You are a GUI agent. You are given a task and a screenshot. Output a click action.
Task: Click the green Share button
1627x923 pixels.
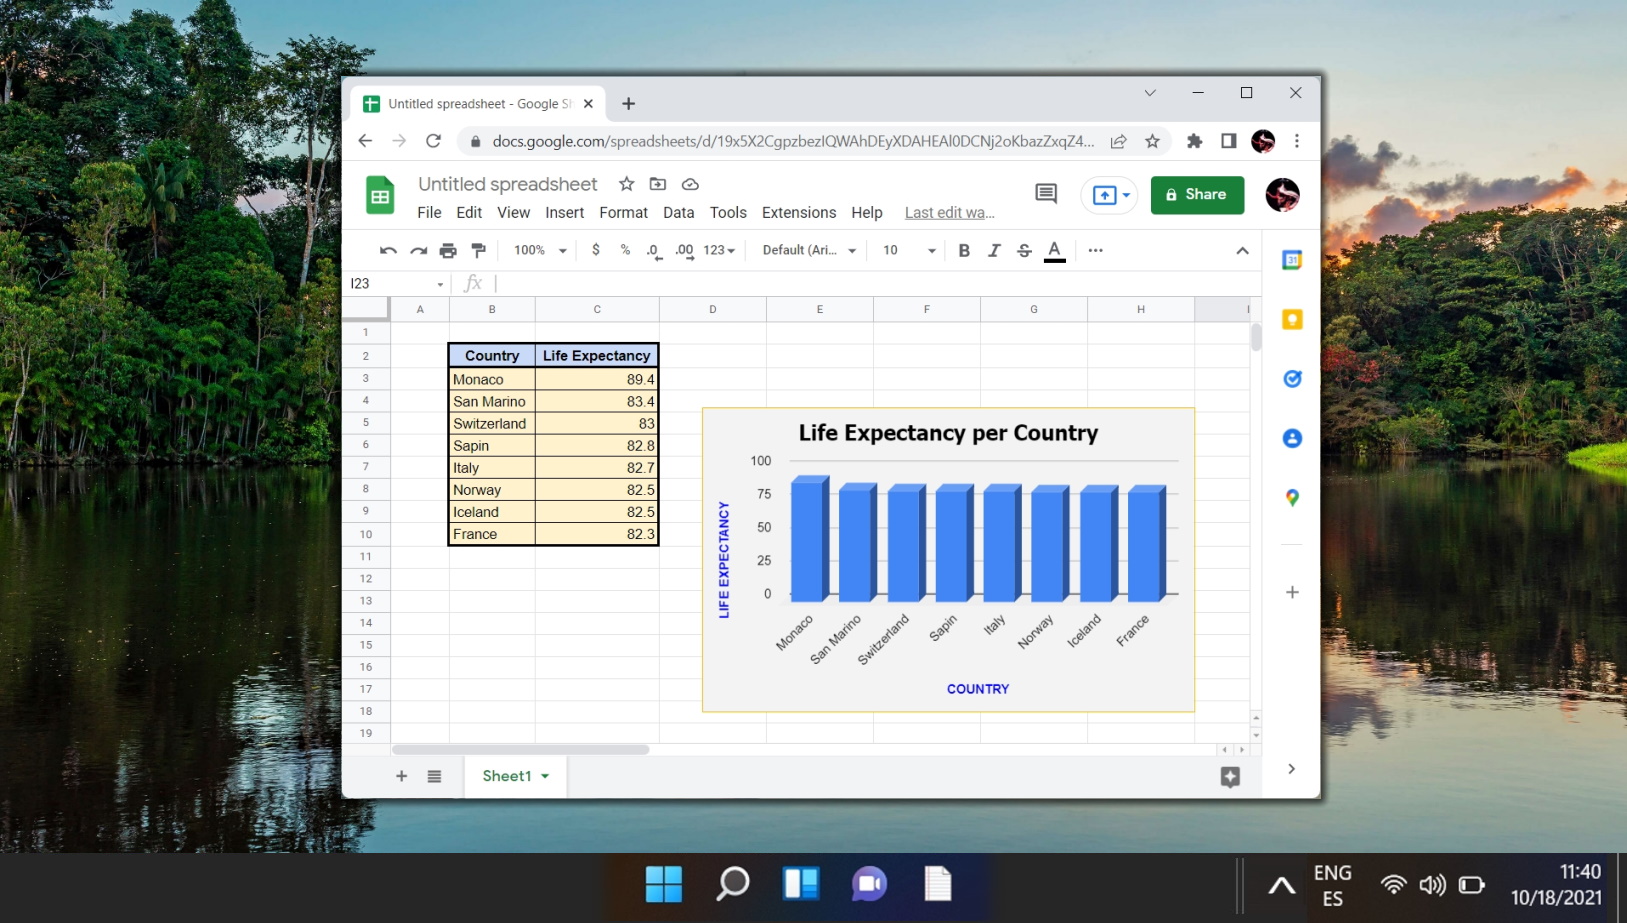[1197, 195]
